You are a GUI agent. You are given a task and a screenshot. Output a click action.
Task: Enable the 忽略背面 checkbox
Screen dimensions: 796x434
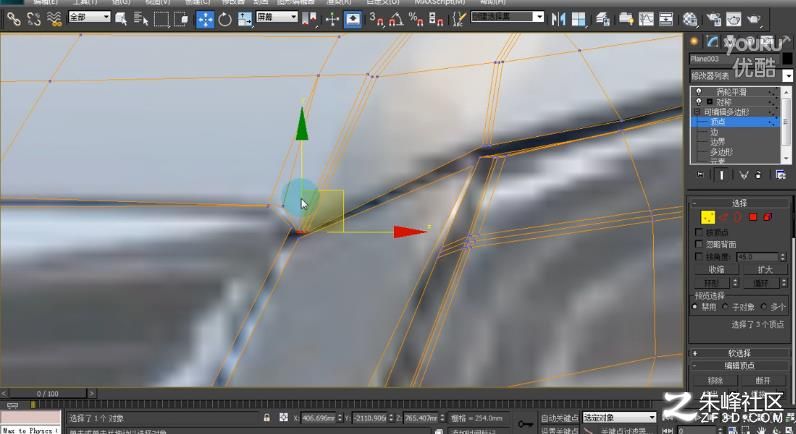[699, 244]
